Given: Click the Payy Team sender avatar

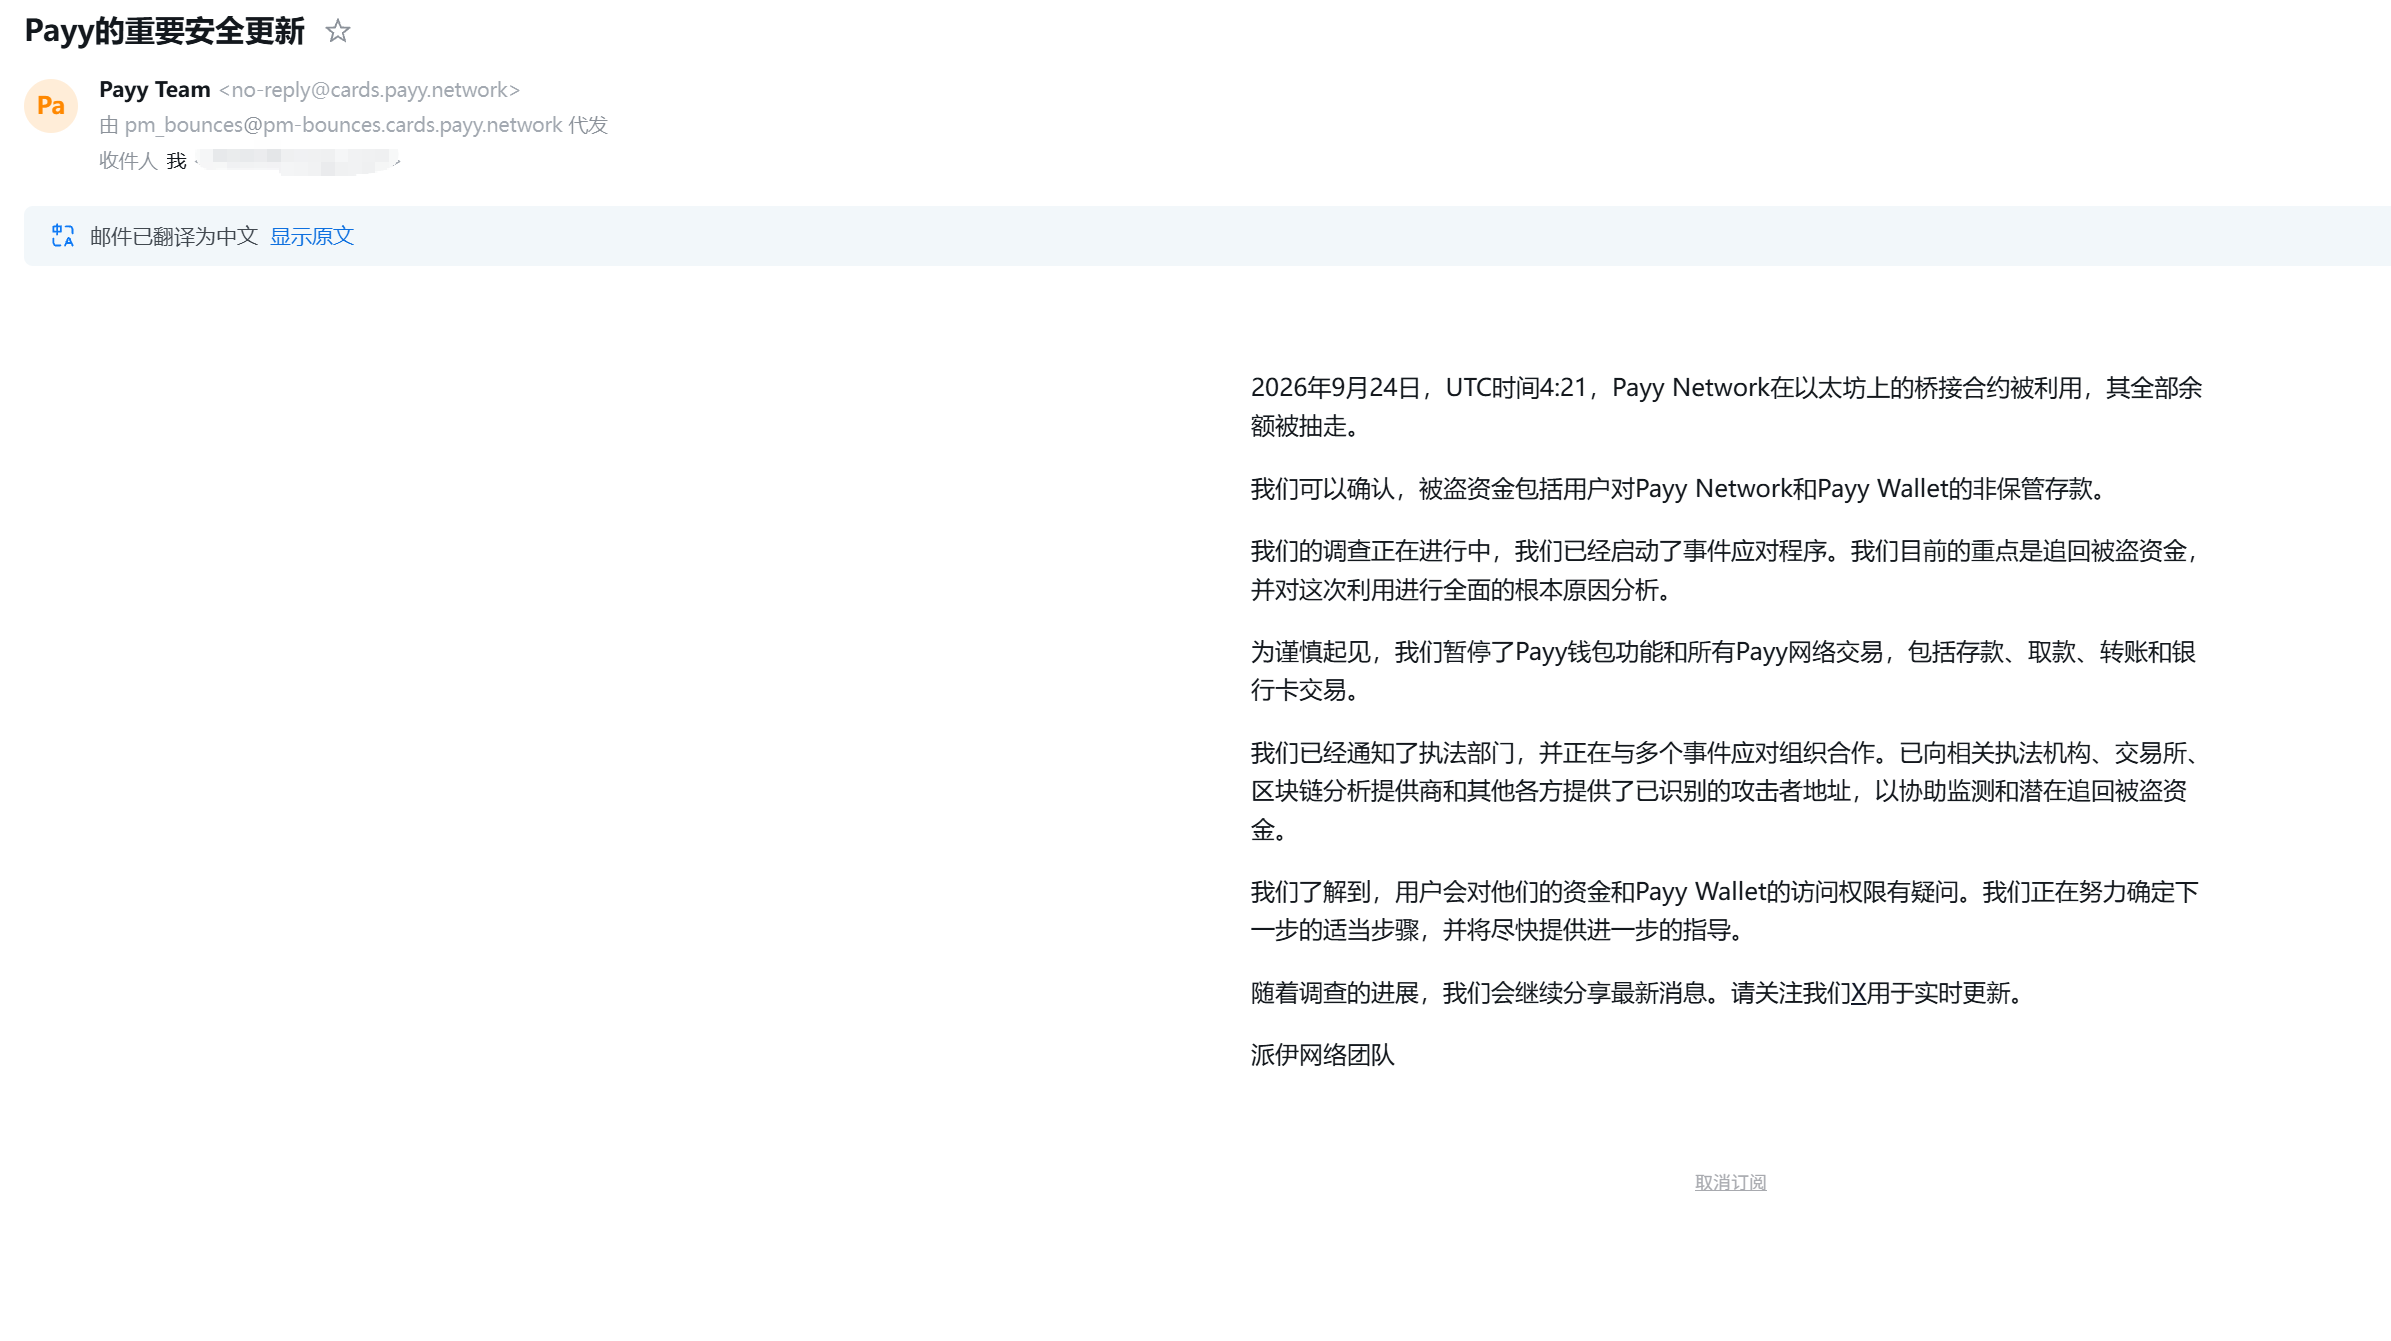Looking at the screenshot, I should click(51, 106).
